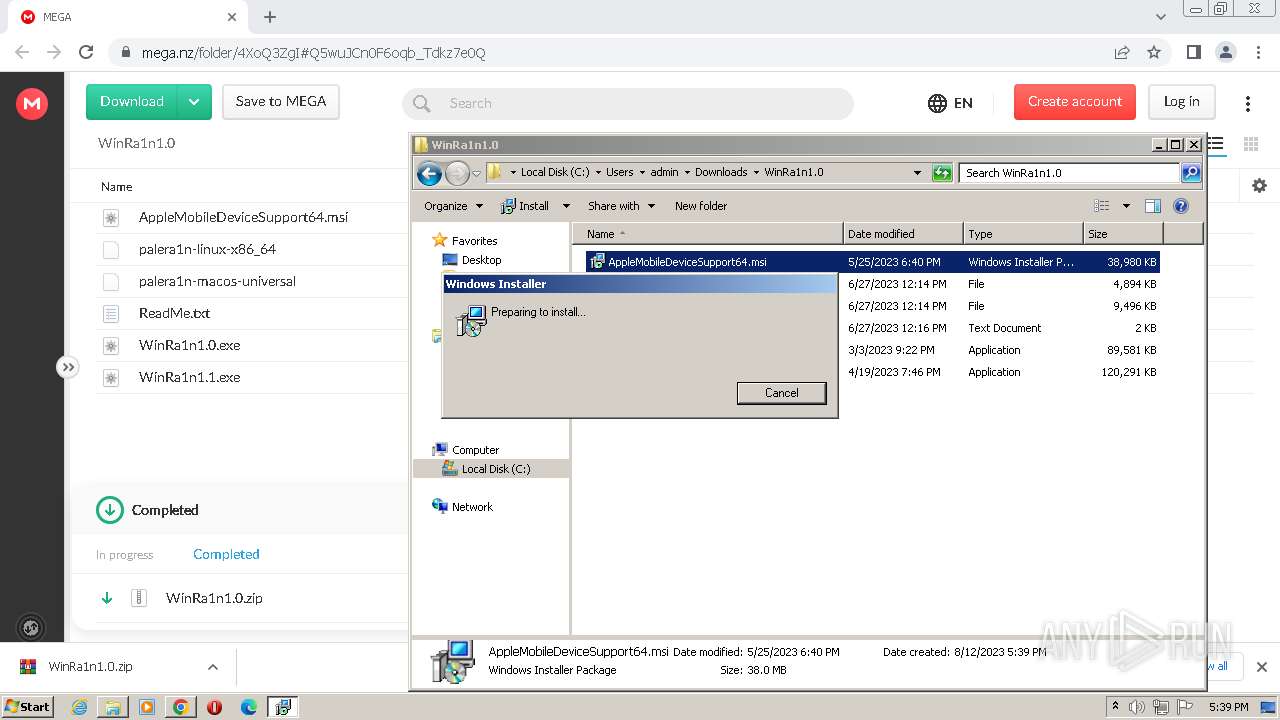Click Explorer's Back arrow button
The width and height of the screenshot is (1280, 720).
[x=429, y=174]
